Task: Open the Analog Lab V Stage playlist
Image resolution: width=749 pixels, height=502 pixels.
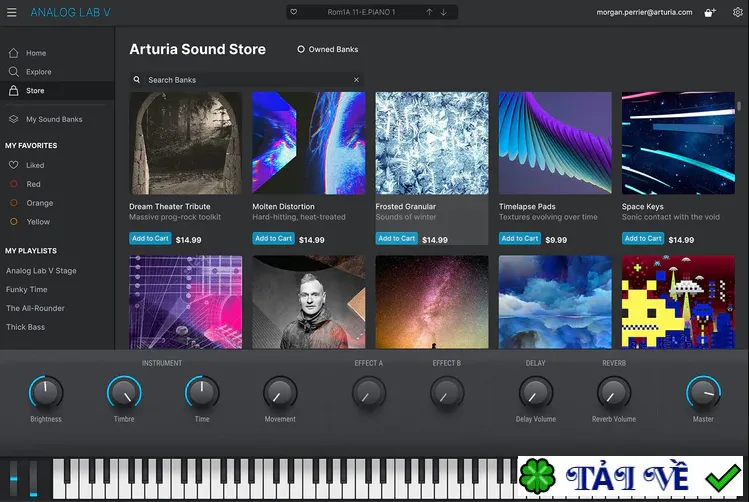Action: (x=41, y=270)
